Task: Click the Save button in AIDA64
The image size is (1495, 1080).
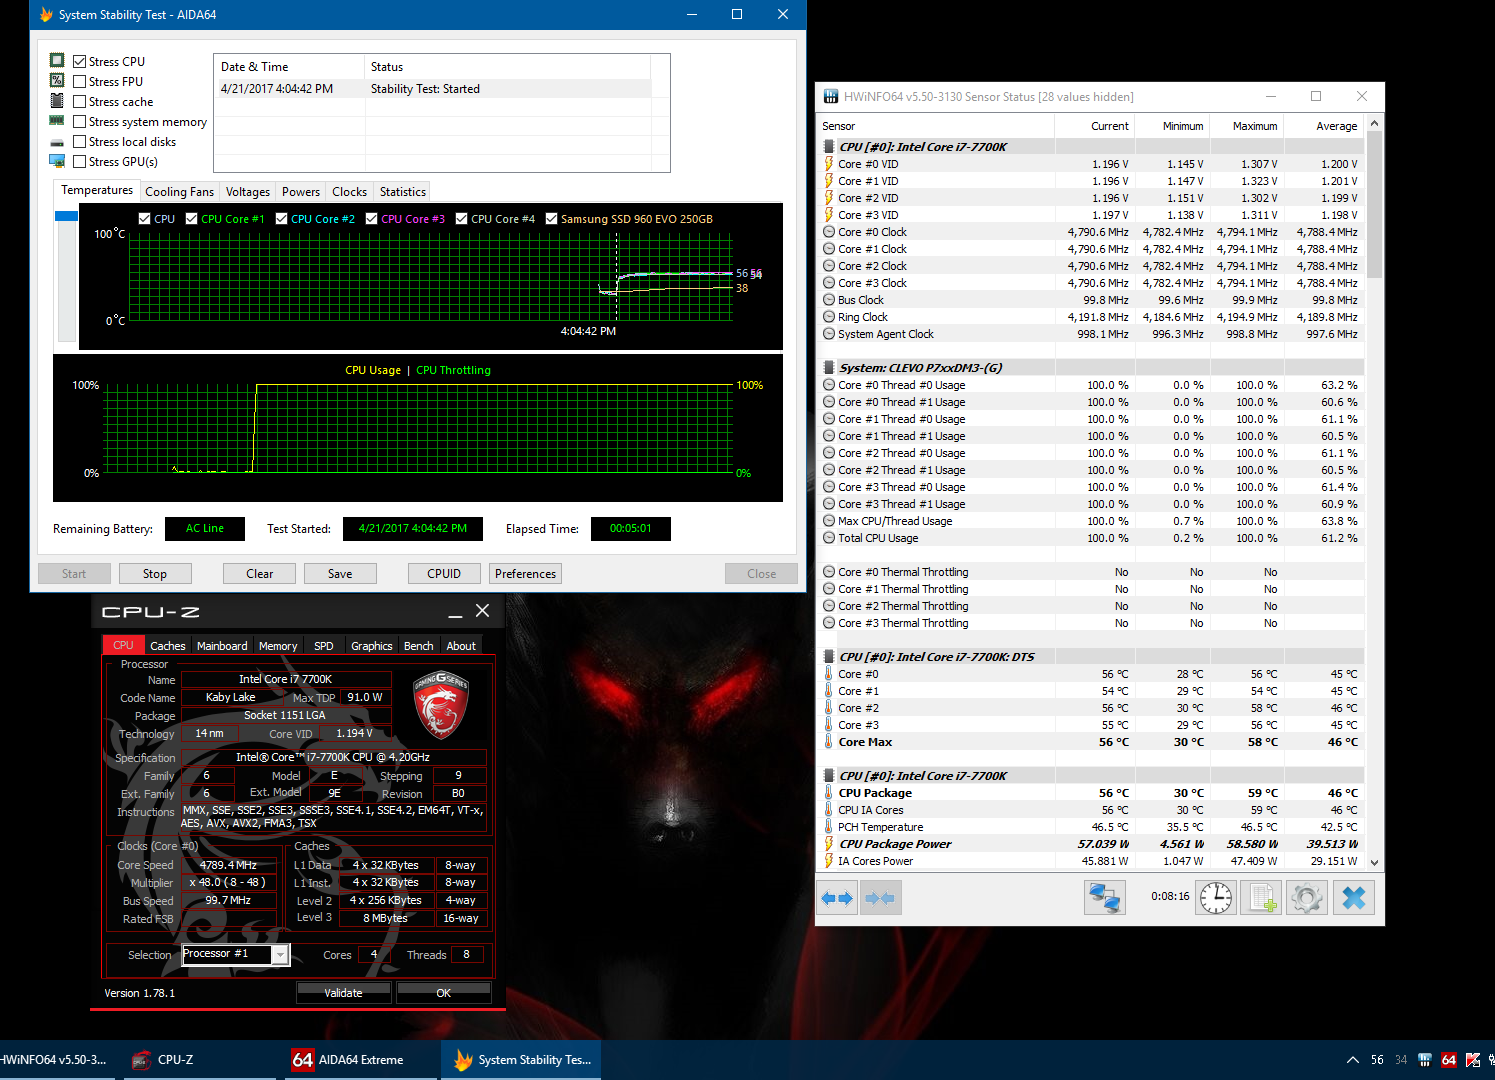Action: [x=340, y=573]
